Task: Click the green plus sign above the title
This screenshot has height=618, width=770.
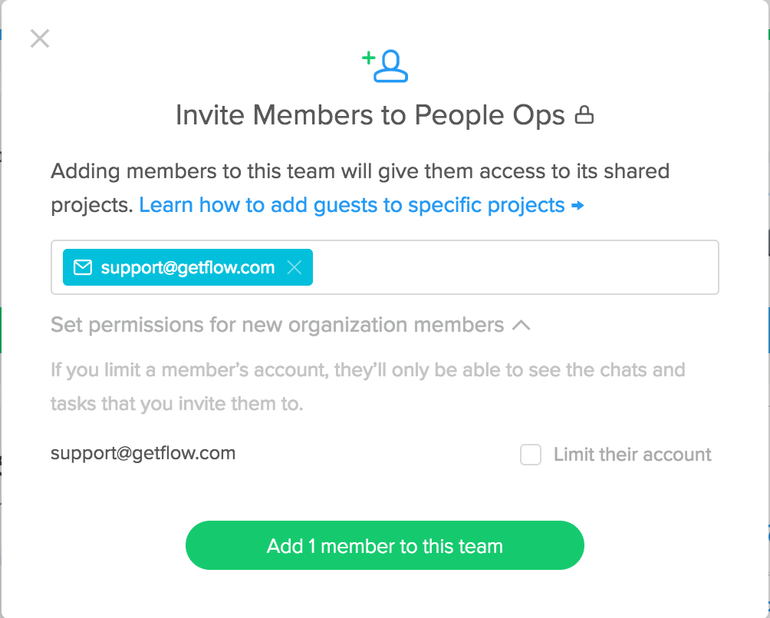Action: [x=368, y=58]
